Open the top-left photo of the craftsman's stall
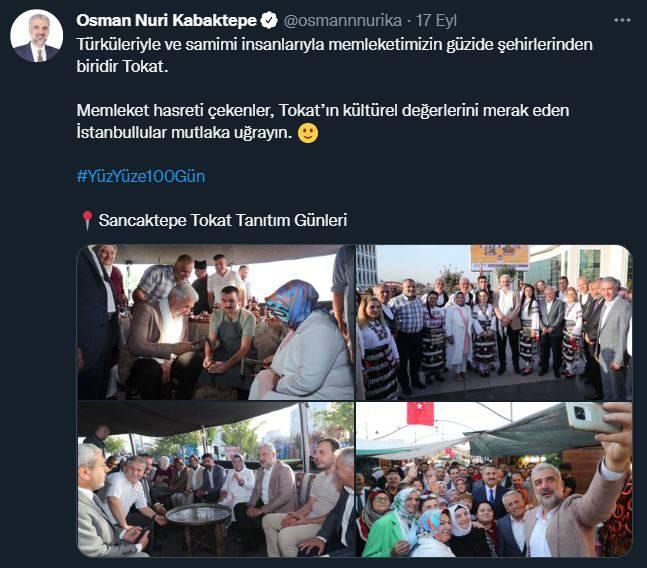Viewport: 647px width, 568px height. [x=216, y=322]
